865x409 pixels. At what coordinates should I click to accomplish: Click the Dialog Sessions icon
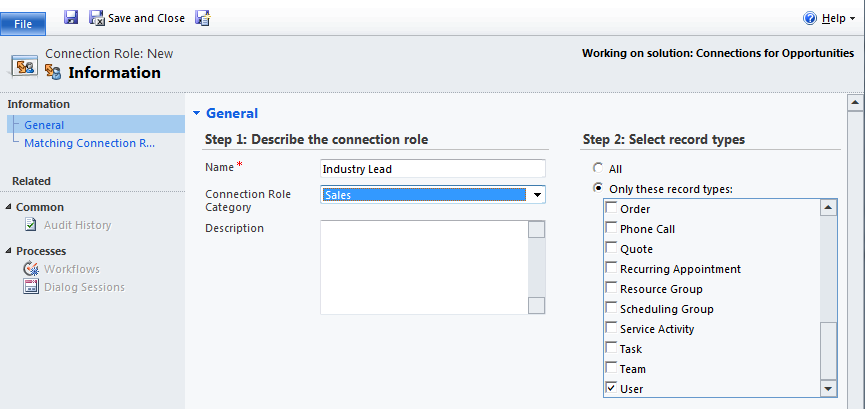pos(31,287)
